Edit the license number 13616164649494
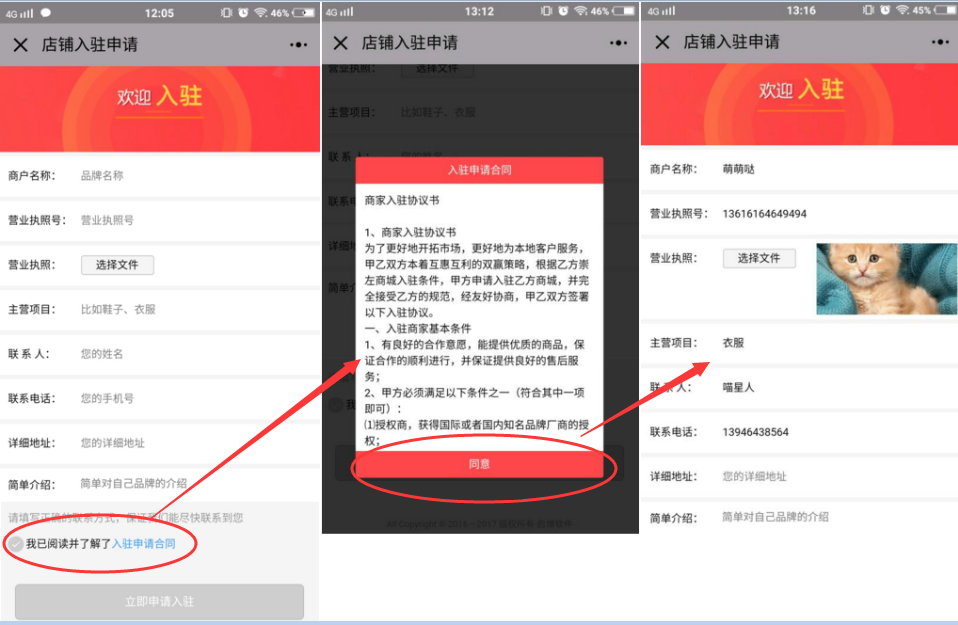Viewport: 958px width, 625px height. 764,214
